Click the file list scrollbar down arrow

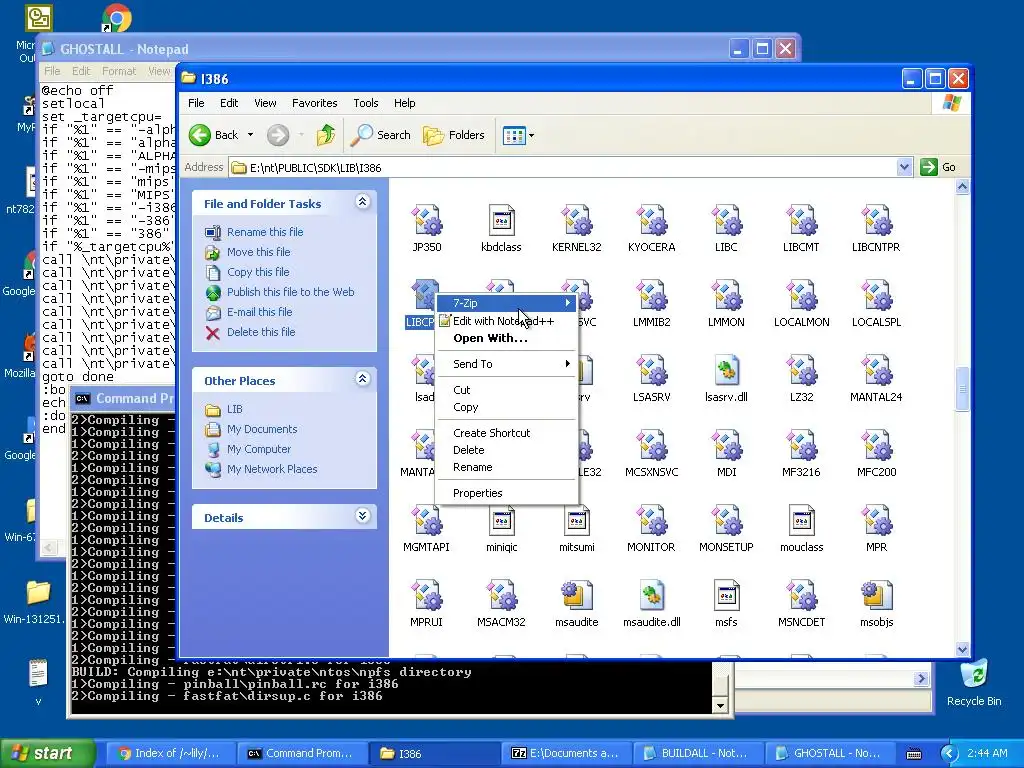tap(962, 649)
